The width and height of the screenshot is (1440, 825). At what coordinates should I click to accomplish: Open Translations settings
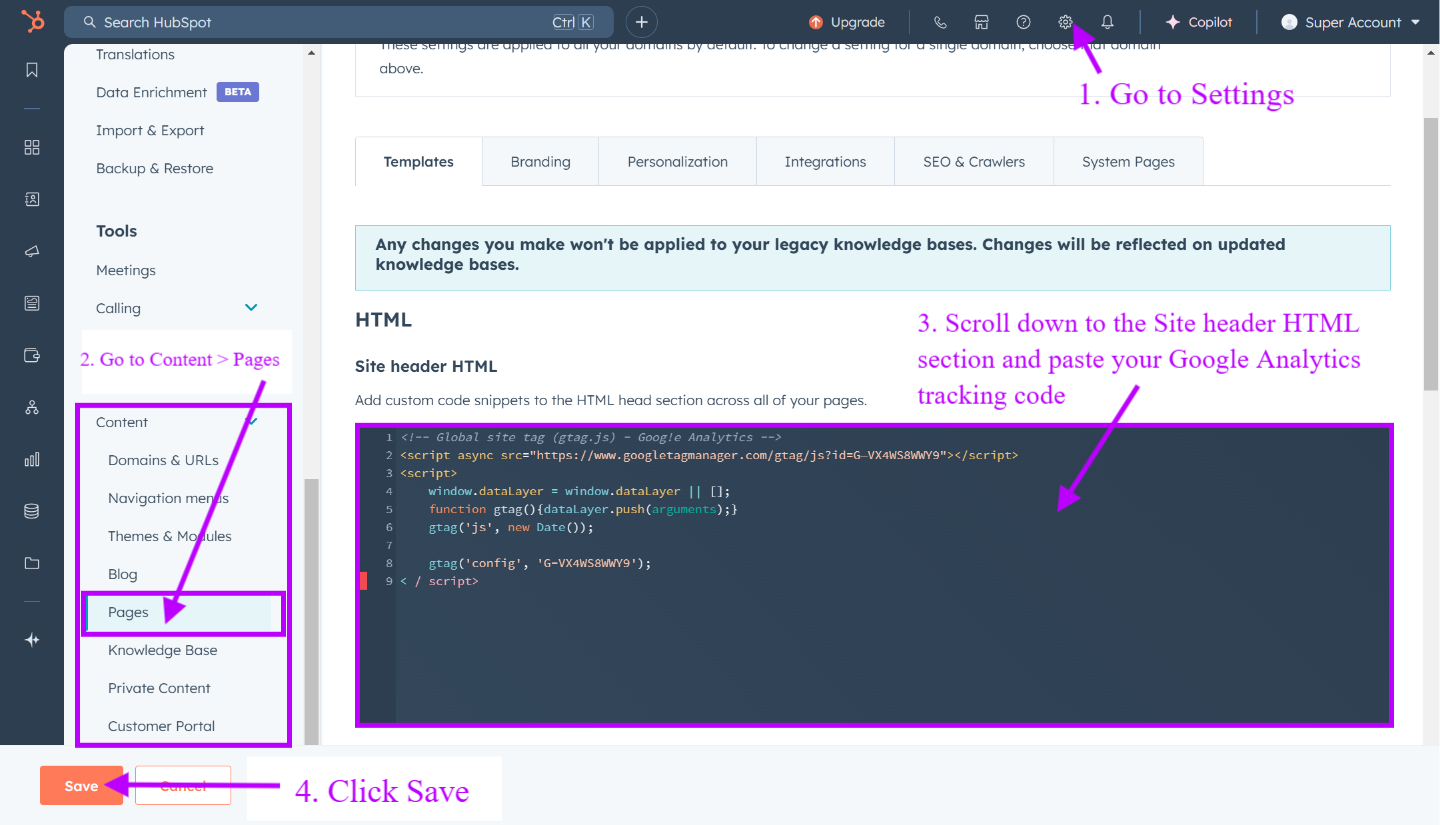click(135, 54)
